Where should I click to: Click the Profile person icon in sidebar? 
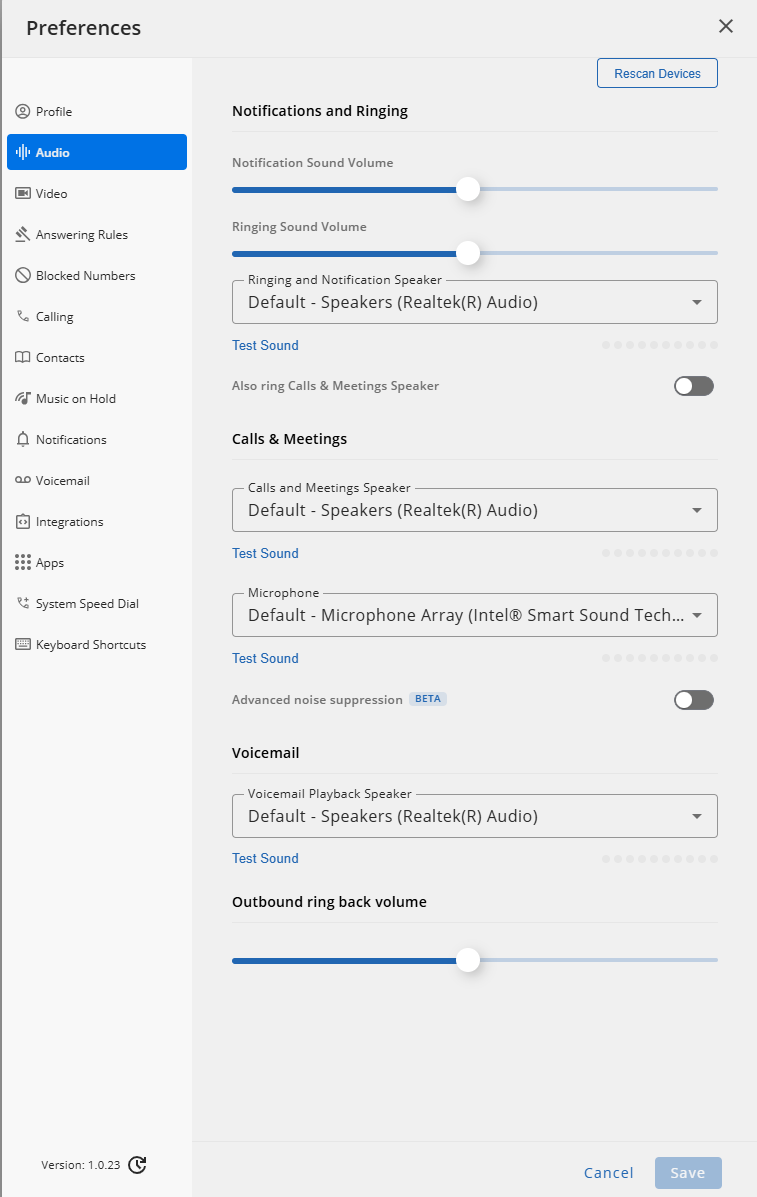point(23,111)
